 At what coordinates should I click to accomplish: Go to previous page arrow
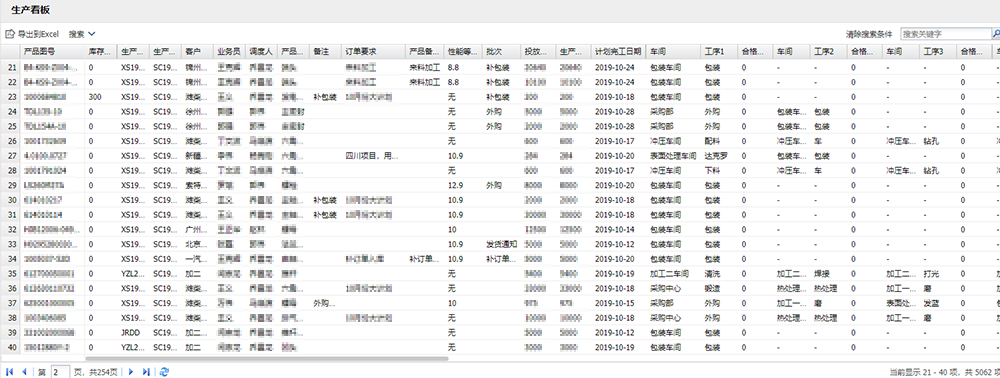24,372
